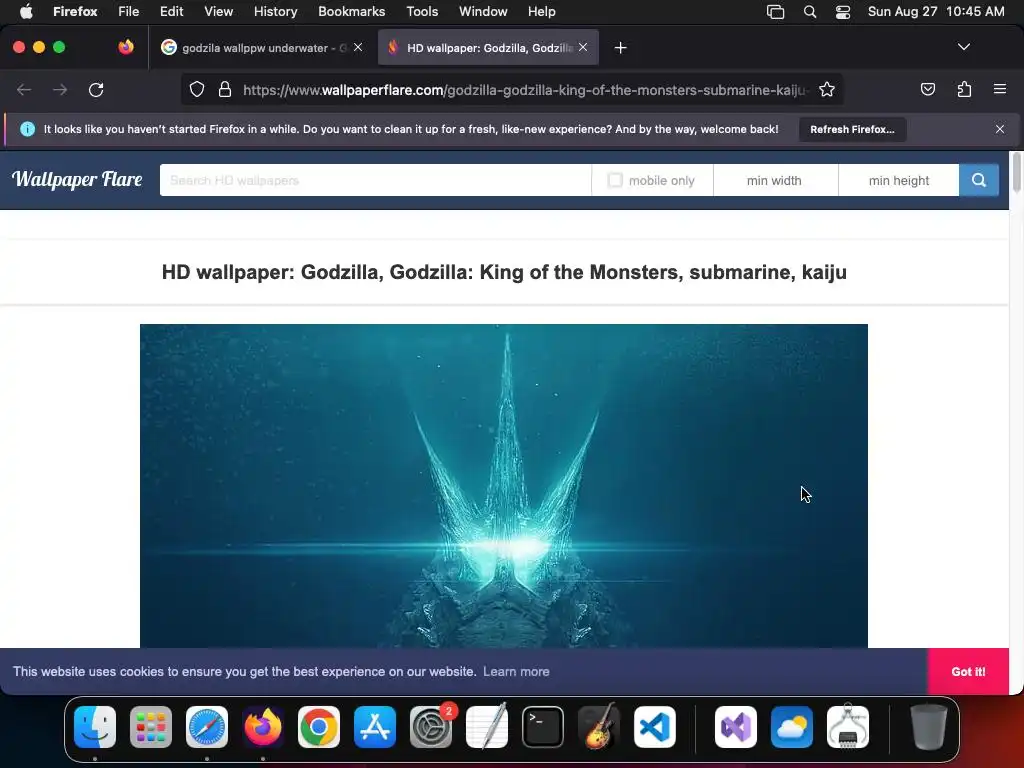Open Stage Manager icon in menu bar
Screen dimensions: 1024x768
tap(776, 12)
